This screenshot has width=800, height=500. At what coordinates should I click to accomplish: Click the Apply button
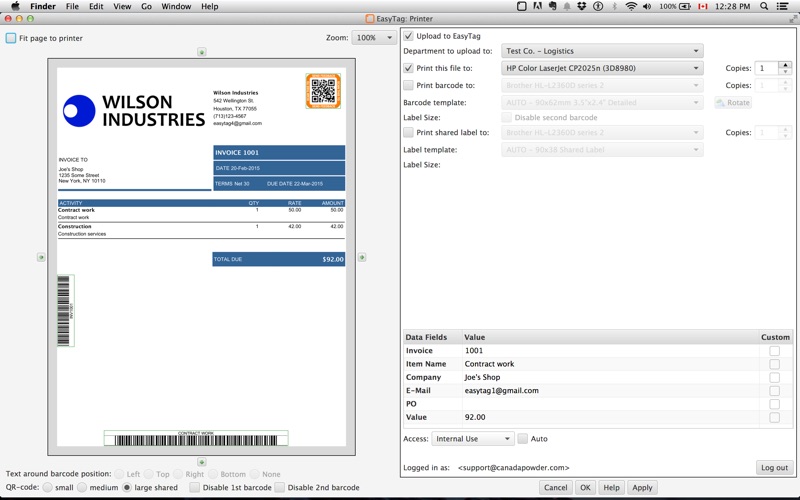642,487
